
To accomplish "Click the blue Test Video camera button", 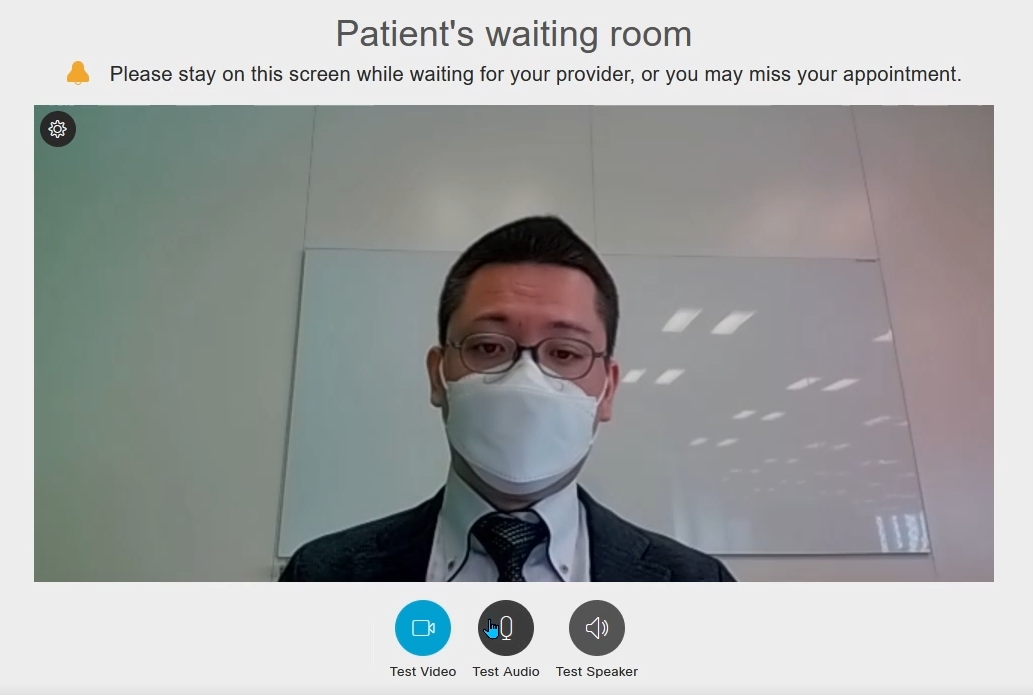I will point(423,628).
